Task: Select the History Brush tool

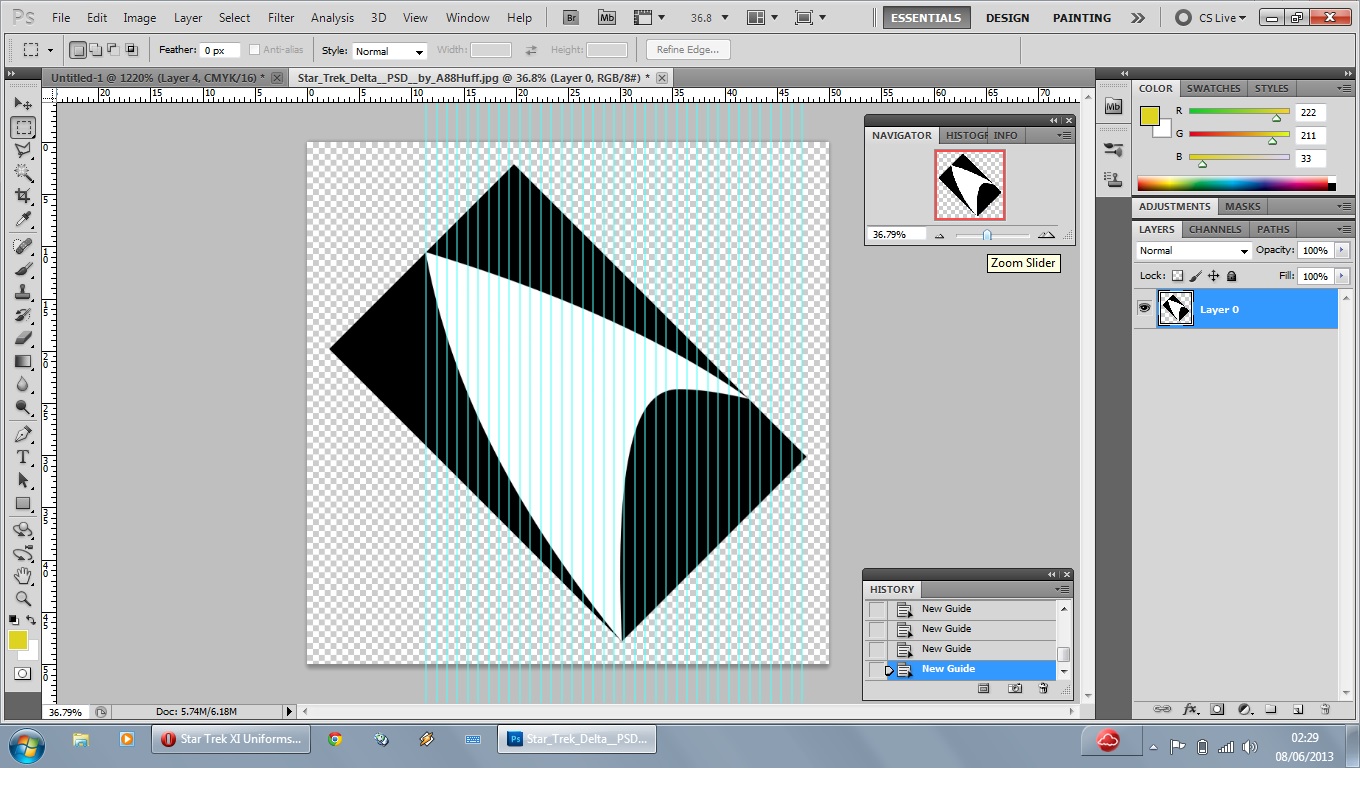Action: click(x=23, y=315)
